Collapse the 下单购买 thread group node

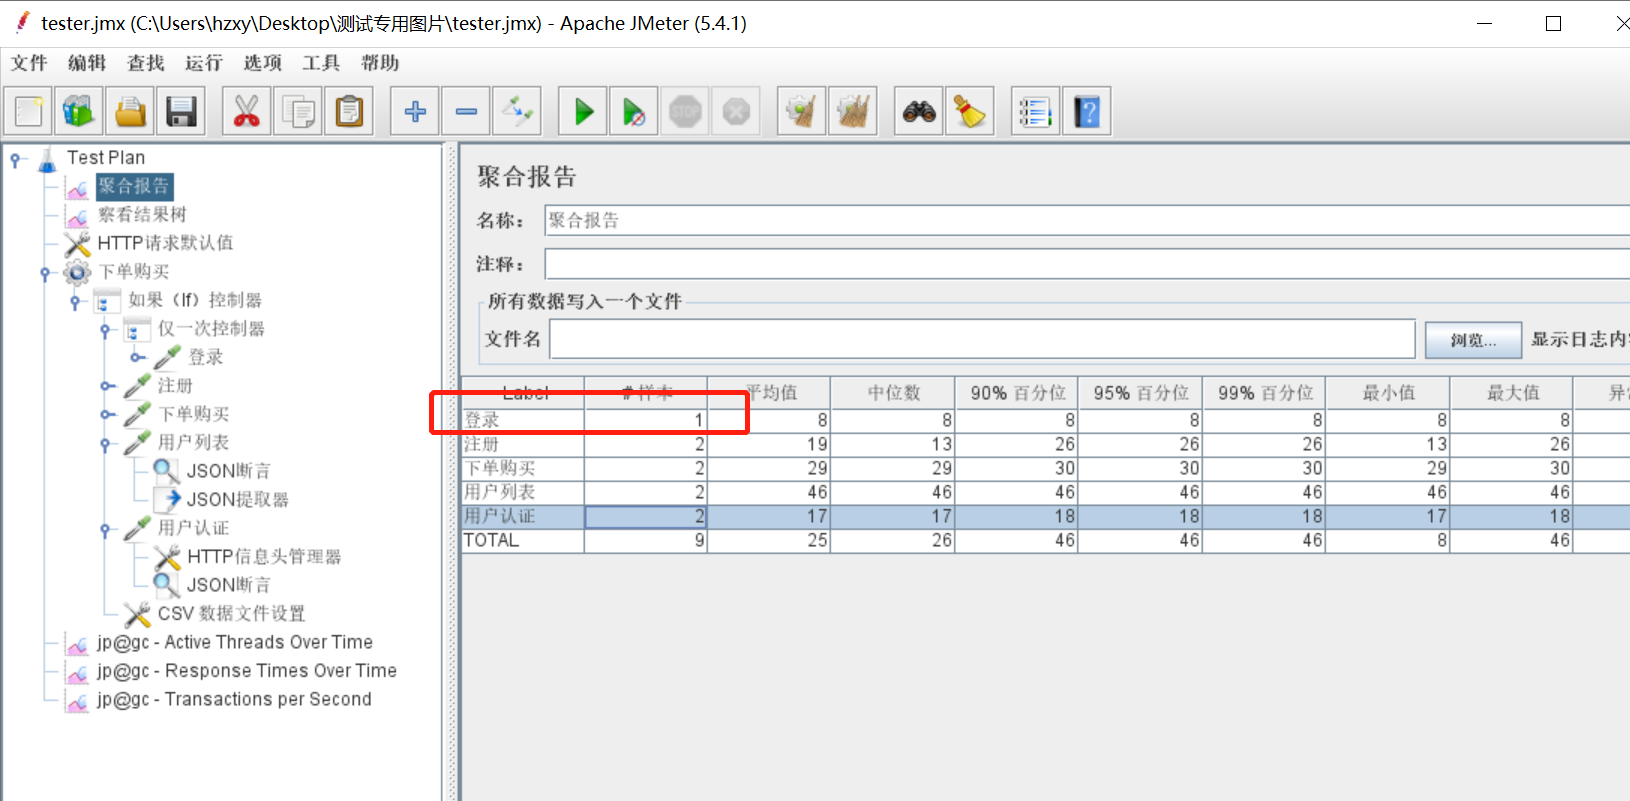click(x=45, y=272)
